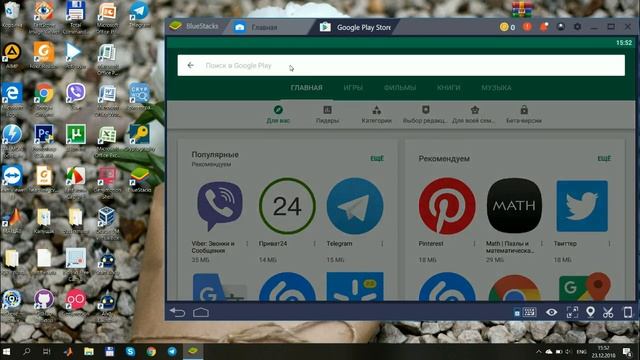Open taskbar search magnifier
The height and width of the screenshot is (360, 640).
click(27, 351)
